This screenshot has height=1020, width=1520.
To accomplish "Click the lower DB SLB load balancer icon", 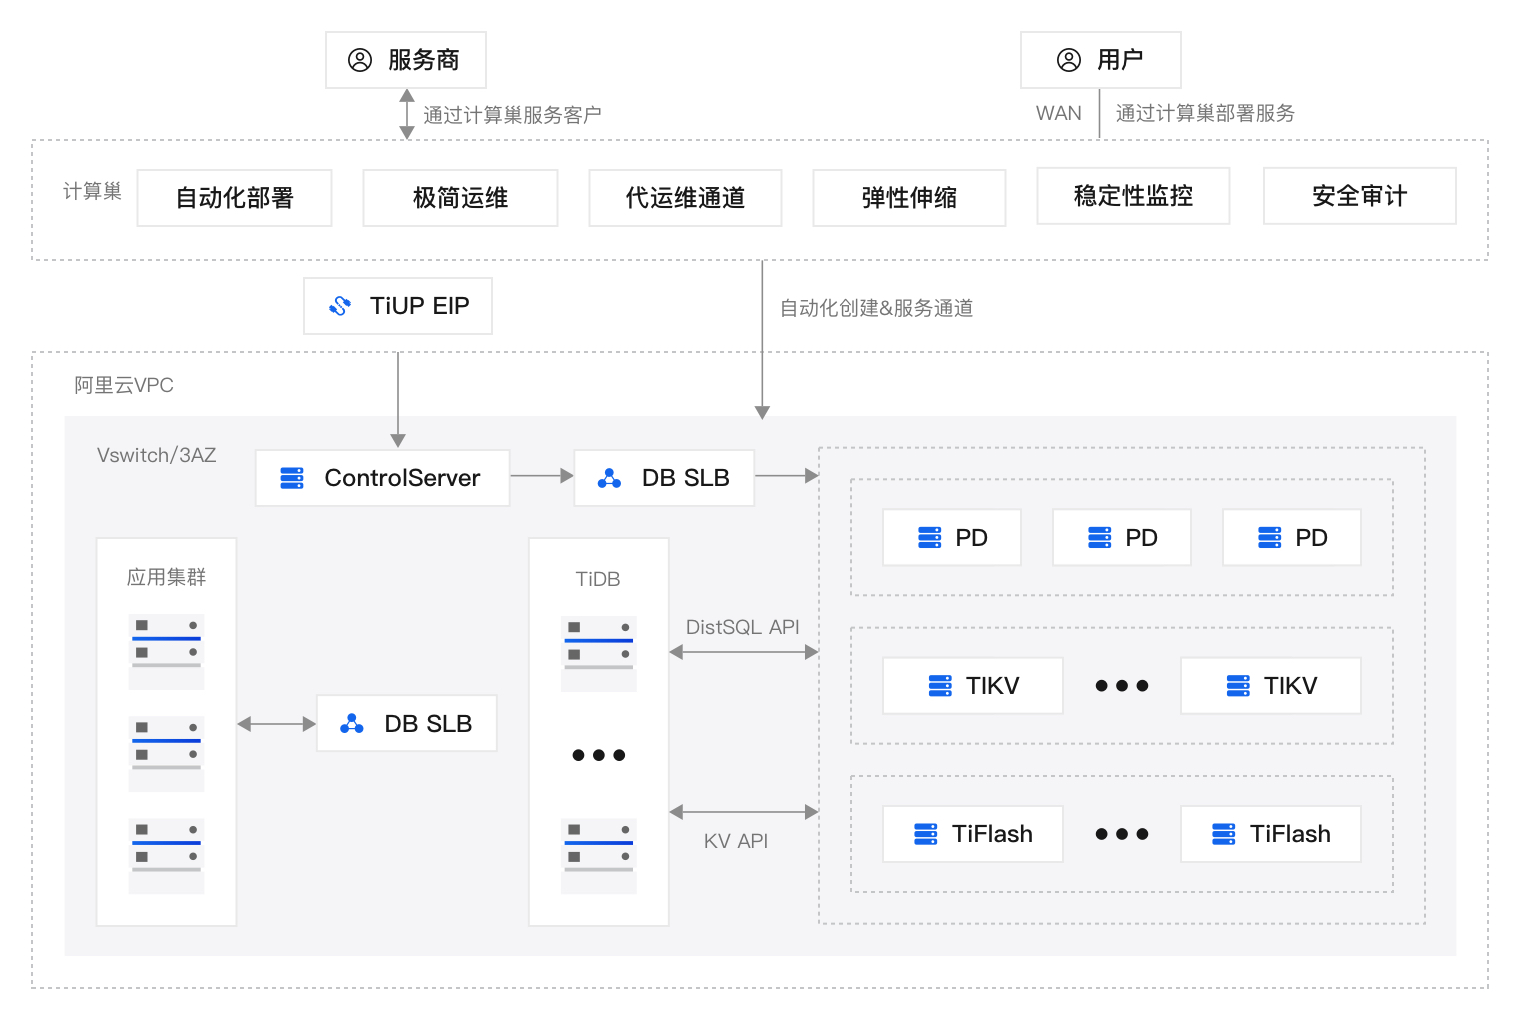I will point(352,724).
